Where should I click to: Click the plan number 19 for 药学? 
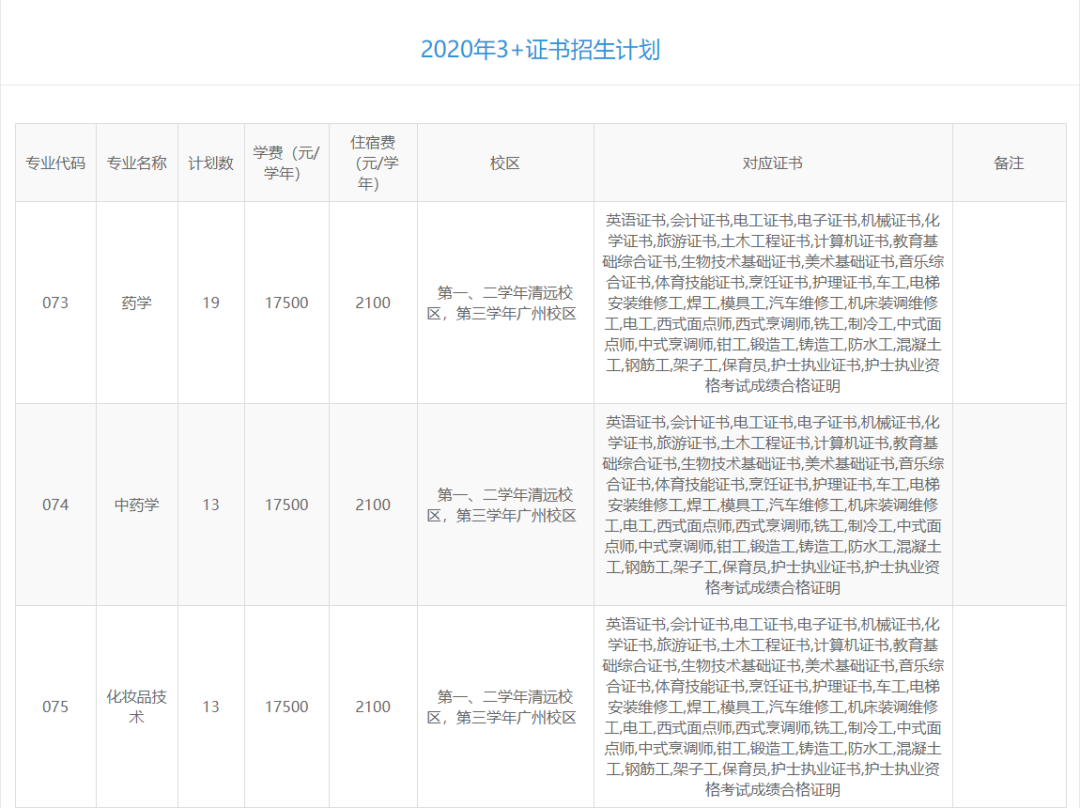point(211,303)
